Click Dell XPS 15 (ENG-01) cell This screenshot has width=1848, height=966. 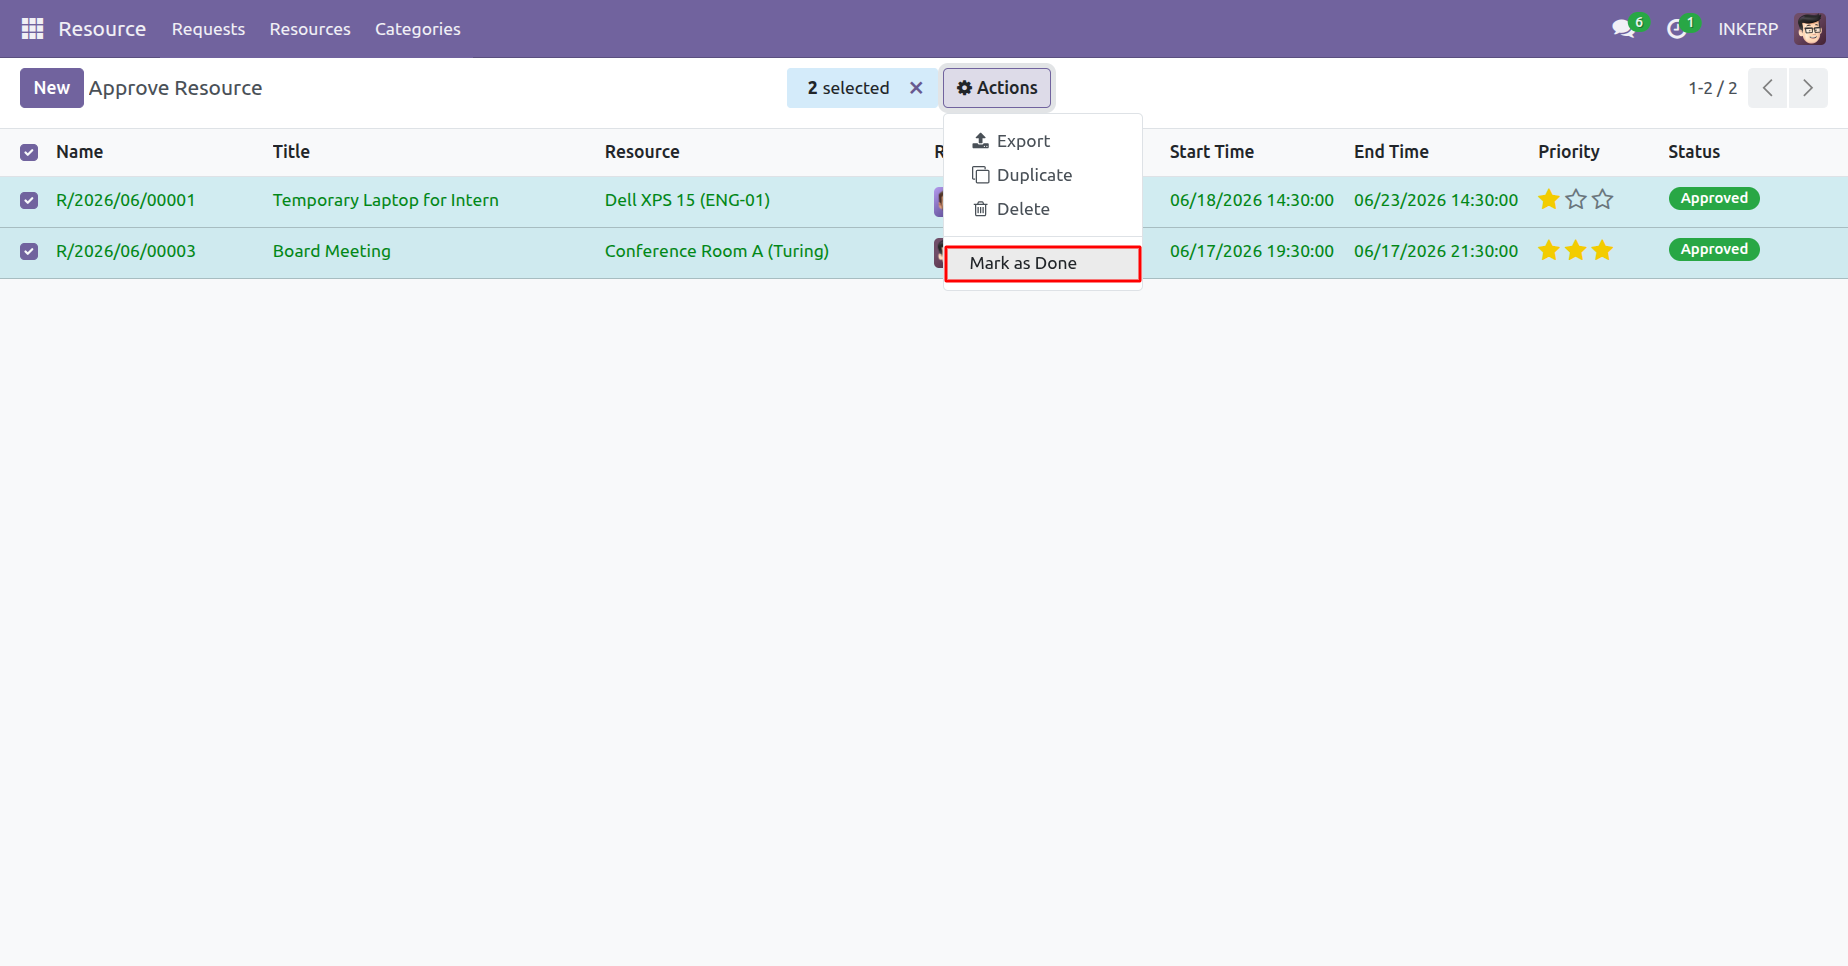(x=687, y=200)
